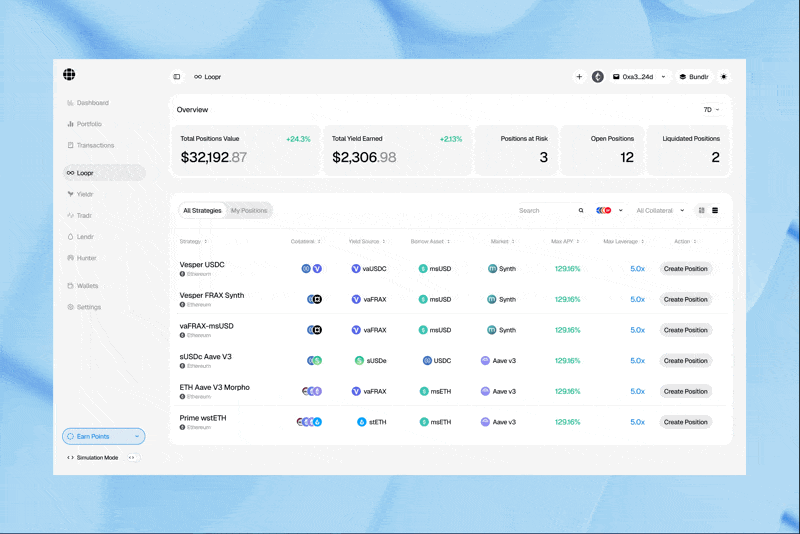Click the Total Yield Earned $2,306.98
The width and height of the screenshot is (800, 534).
pos(364,157)
